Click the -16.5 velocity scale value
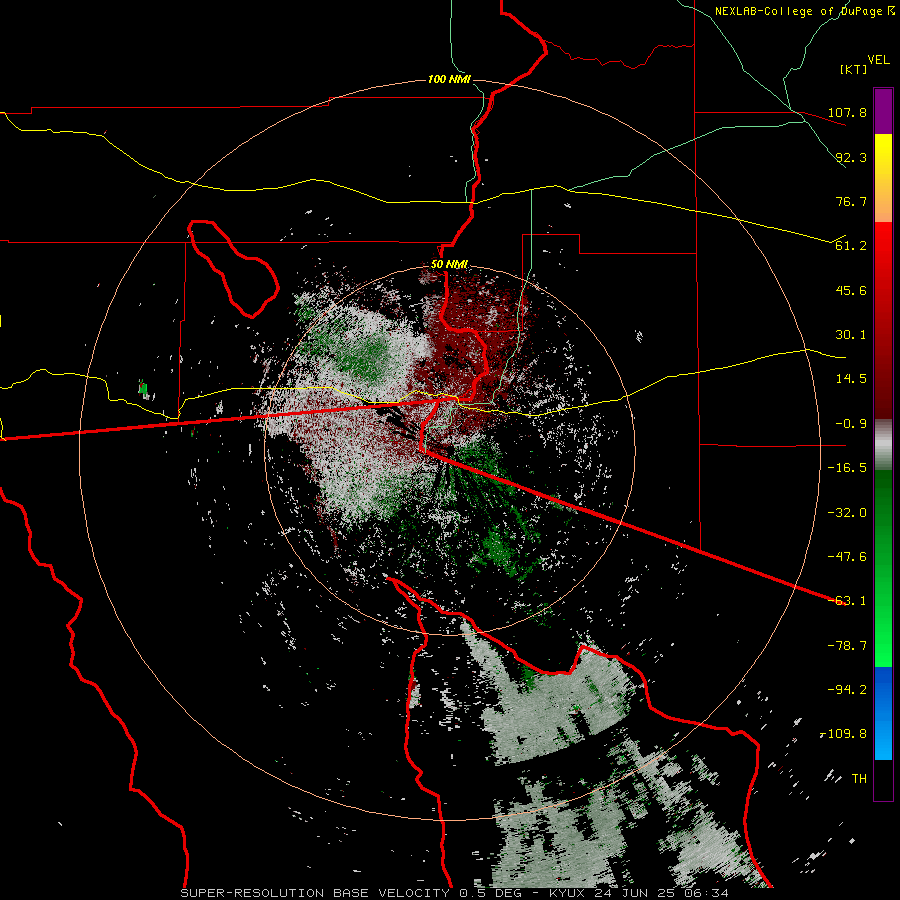 (847, 468)
